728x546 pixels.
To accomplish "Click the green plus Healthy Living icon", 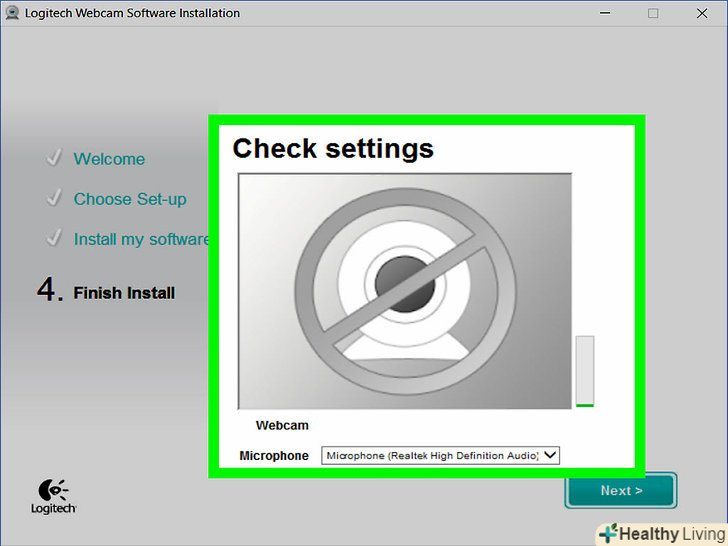I will point(607,534).
